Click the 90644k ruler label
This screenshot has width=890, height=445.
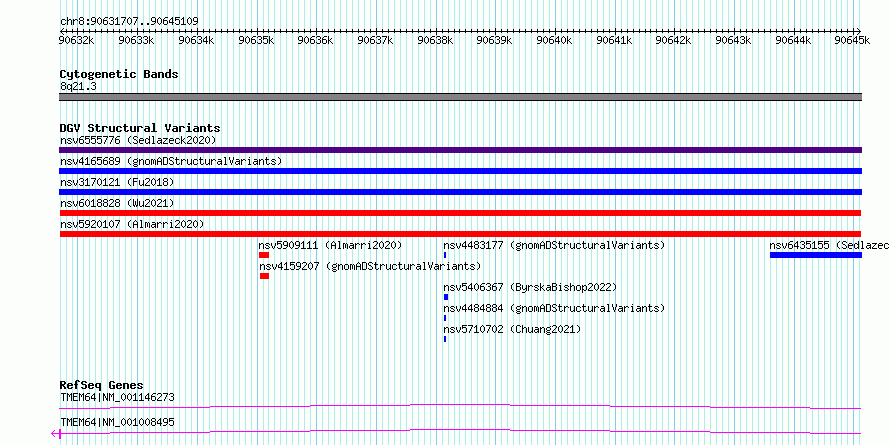[x=793, y=40]
